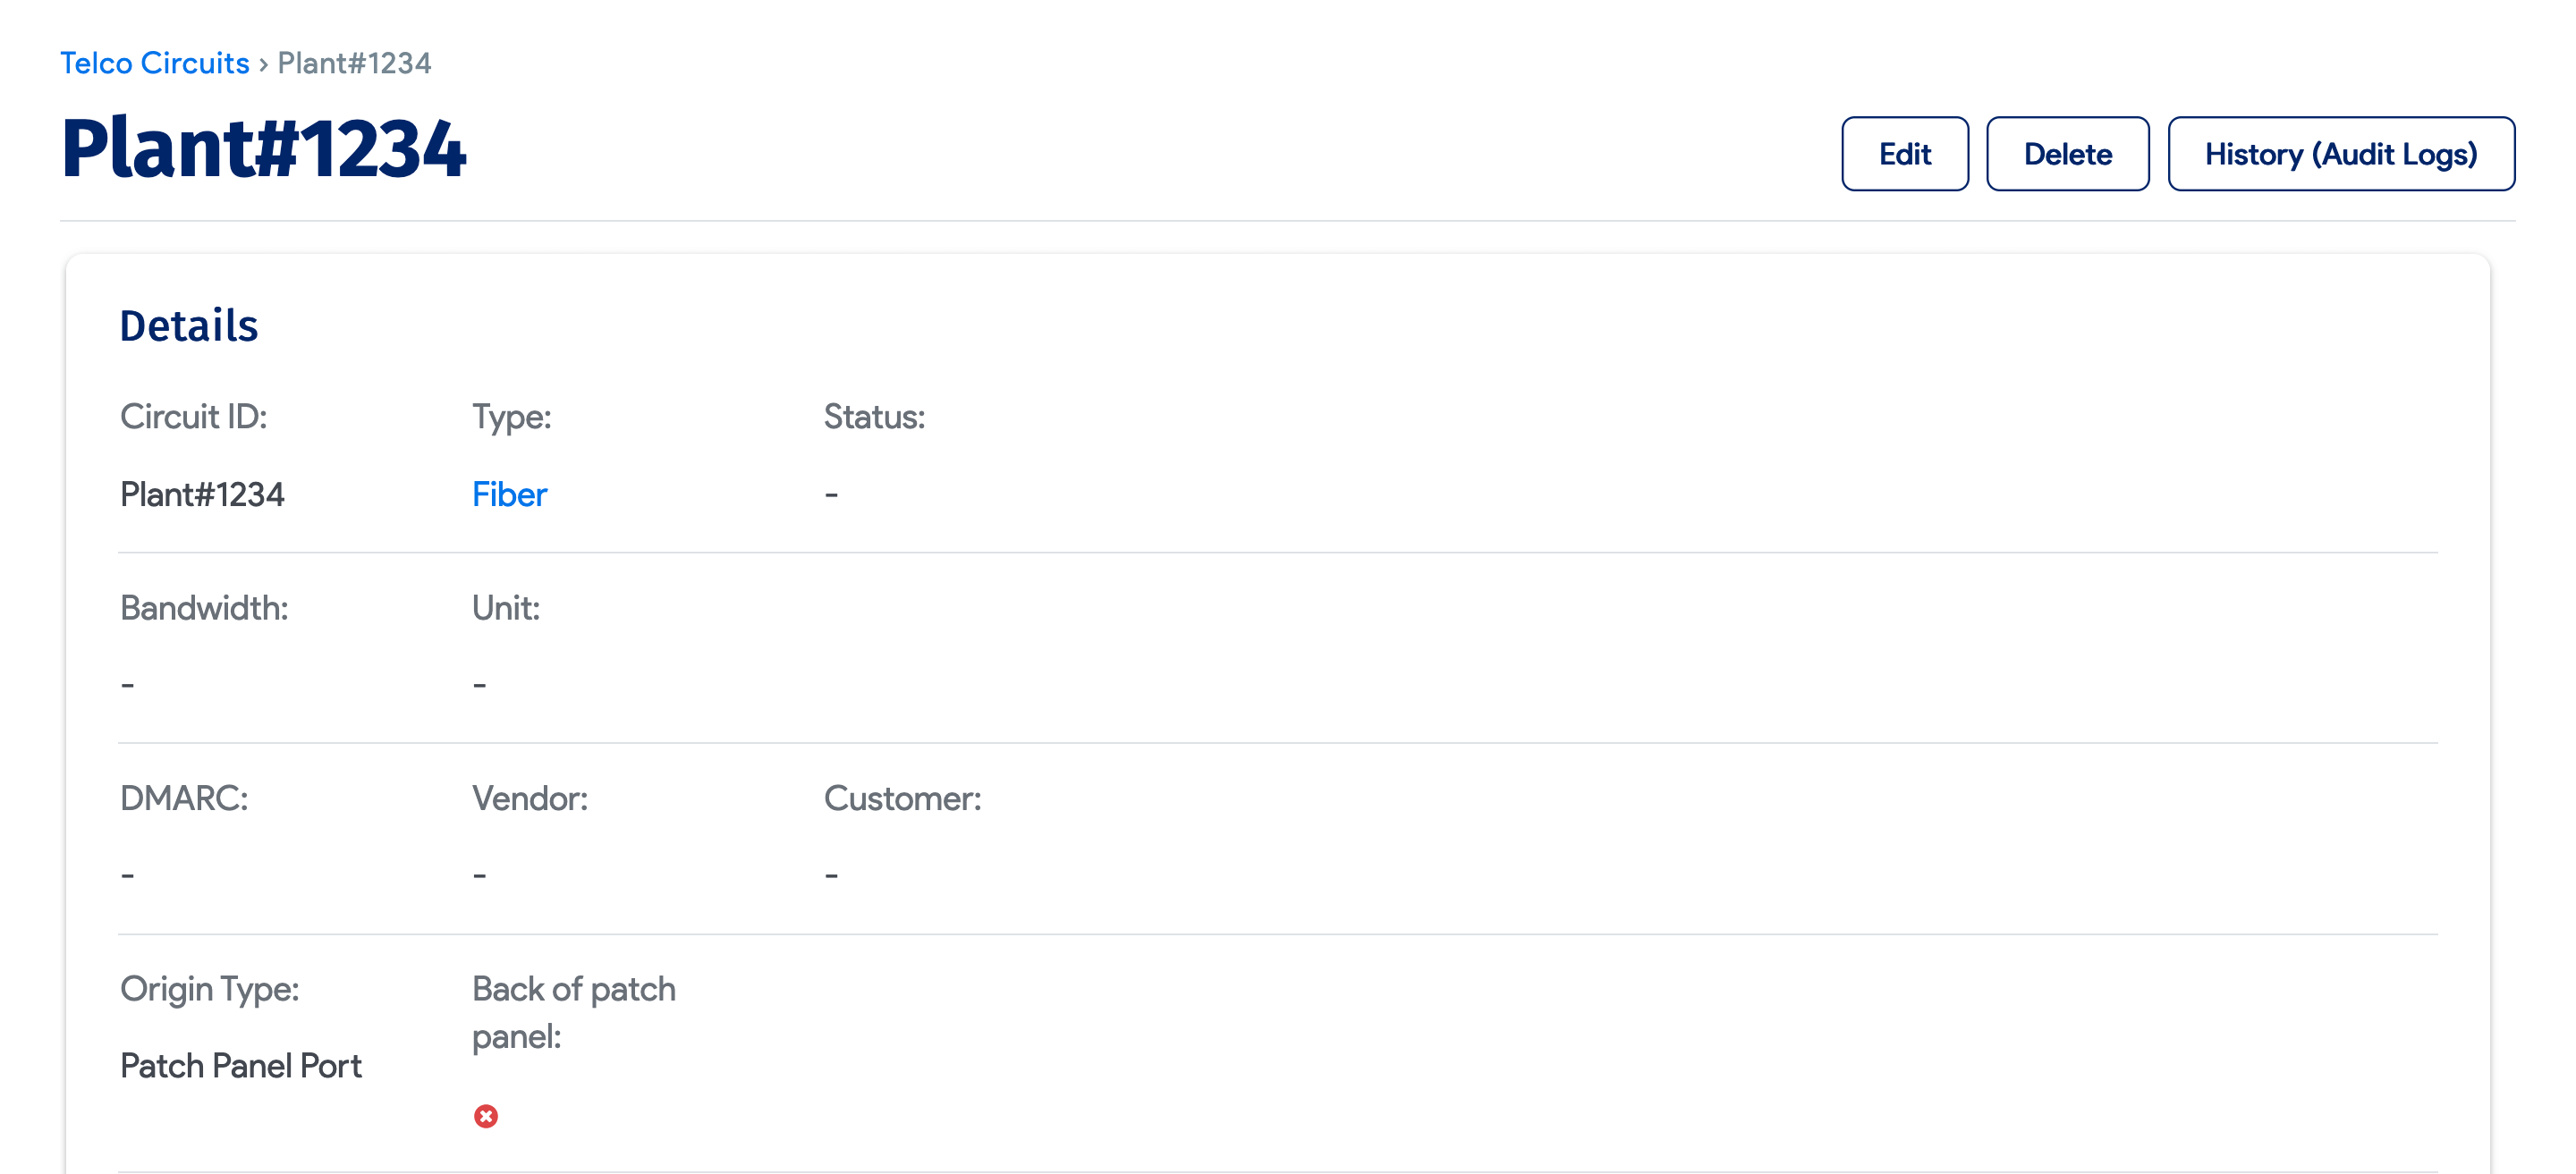
Task: Open the Telco Circuits breadcrumb link
Action: coord(154,63)
